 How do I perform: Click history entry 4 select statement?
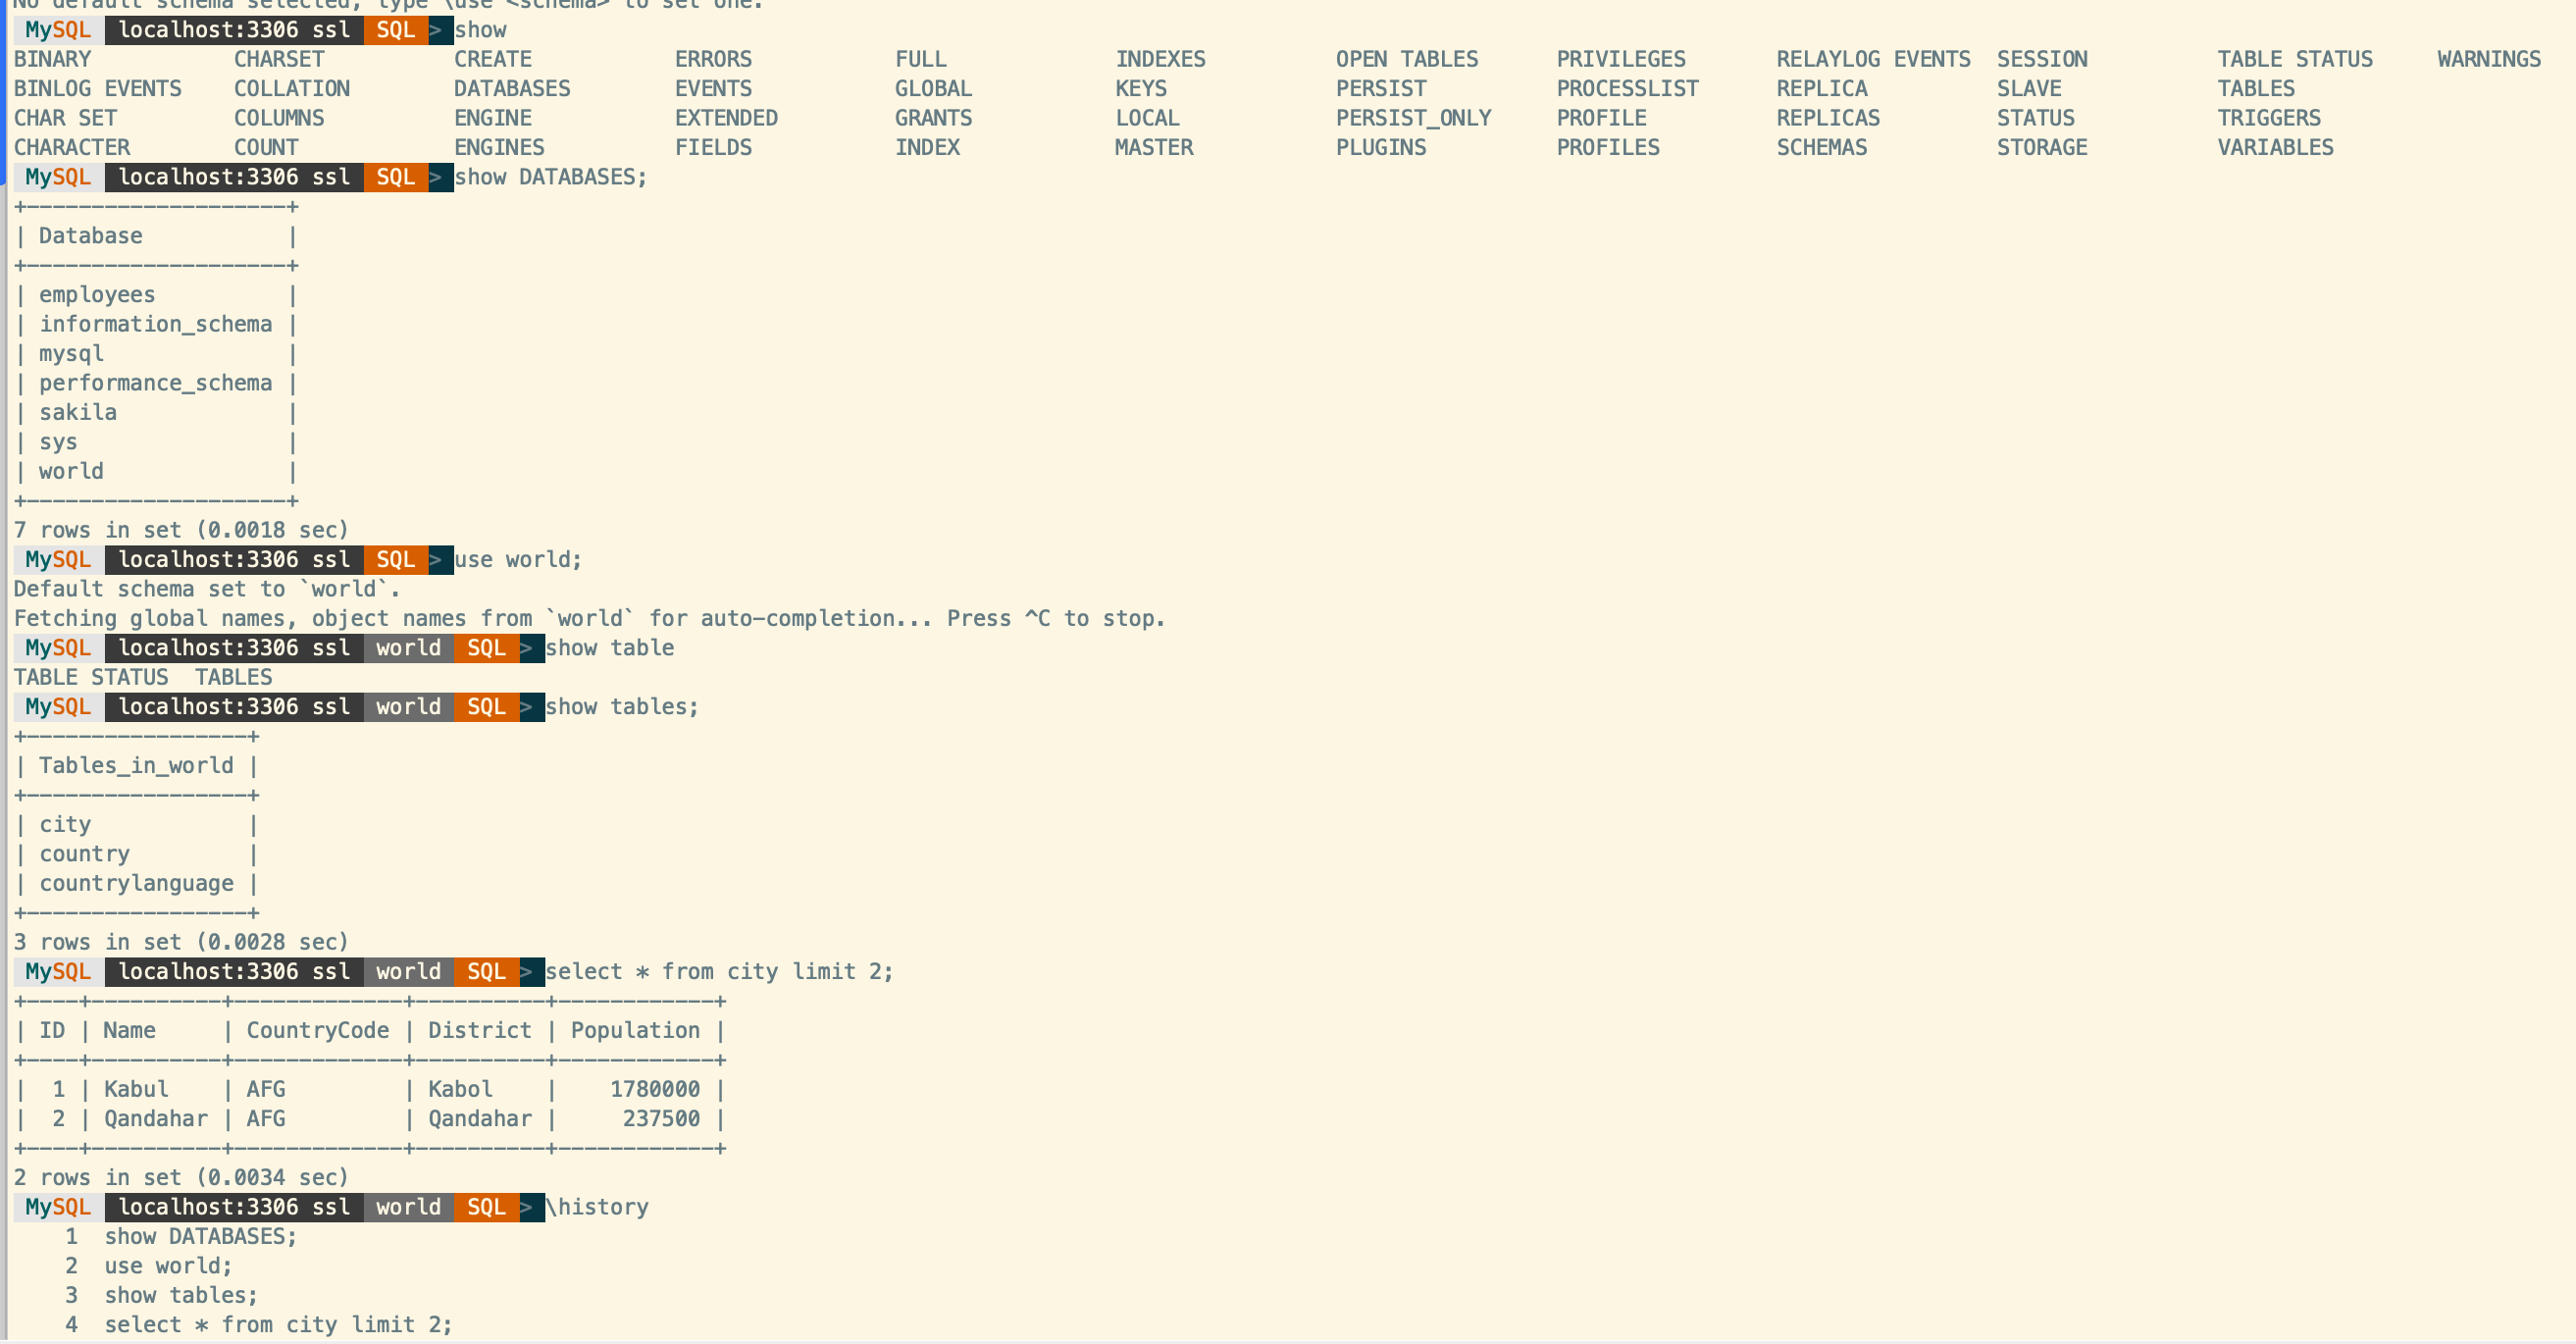click(x=278, y=1324)
